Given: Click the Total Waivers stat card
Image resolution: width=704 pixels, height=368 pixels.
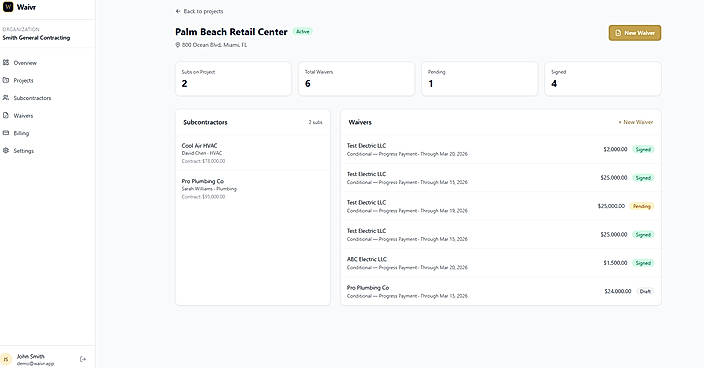Looking at the screenshot, I should click(356, 79).
